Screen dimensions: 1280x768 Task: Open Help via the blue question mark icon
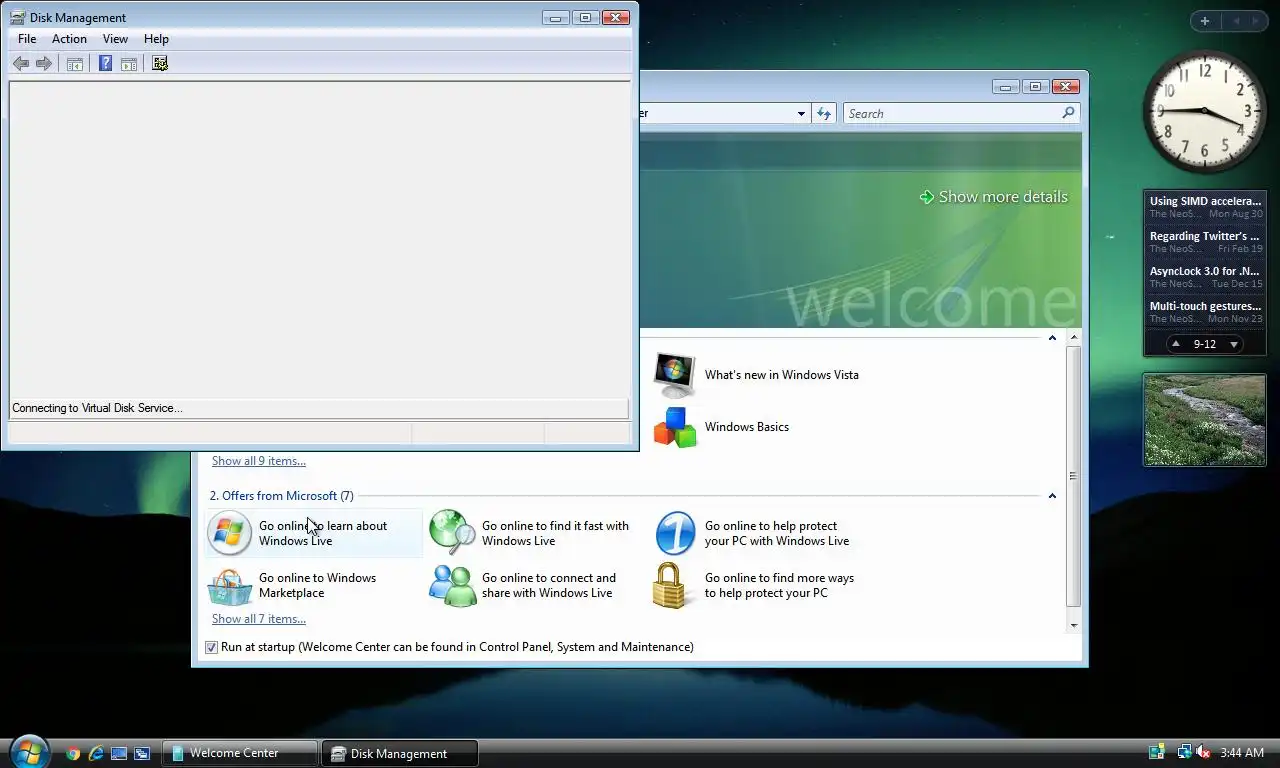(105, 64)
